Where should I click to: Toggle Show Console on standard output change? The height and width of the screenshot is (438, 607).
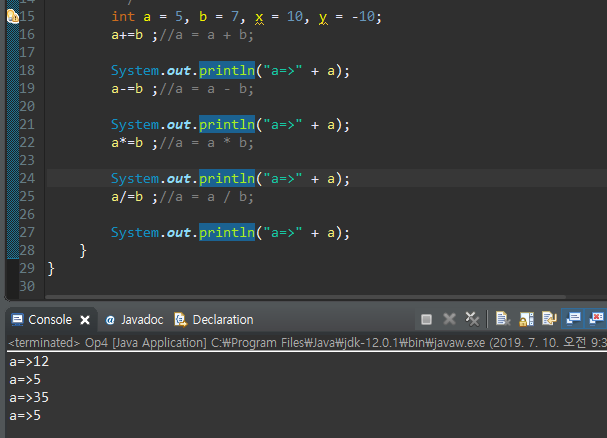573,319
